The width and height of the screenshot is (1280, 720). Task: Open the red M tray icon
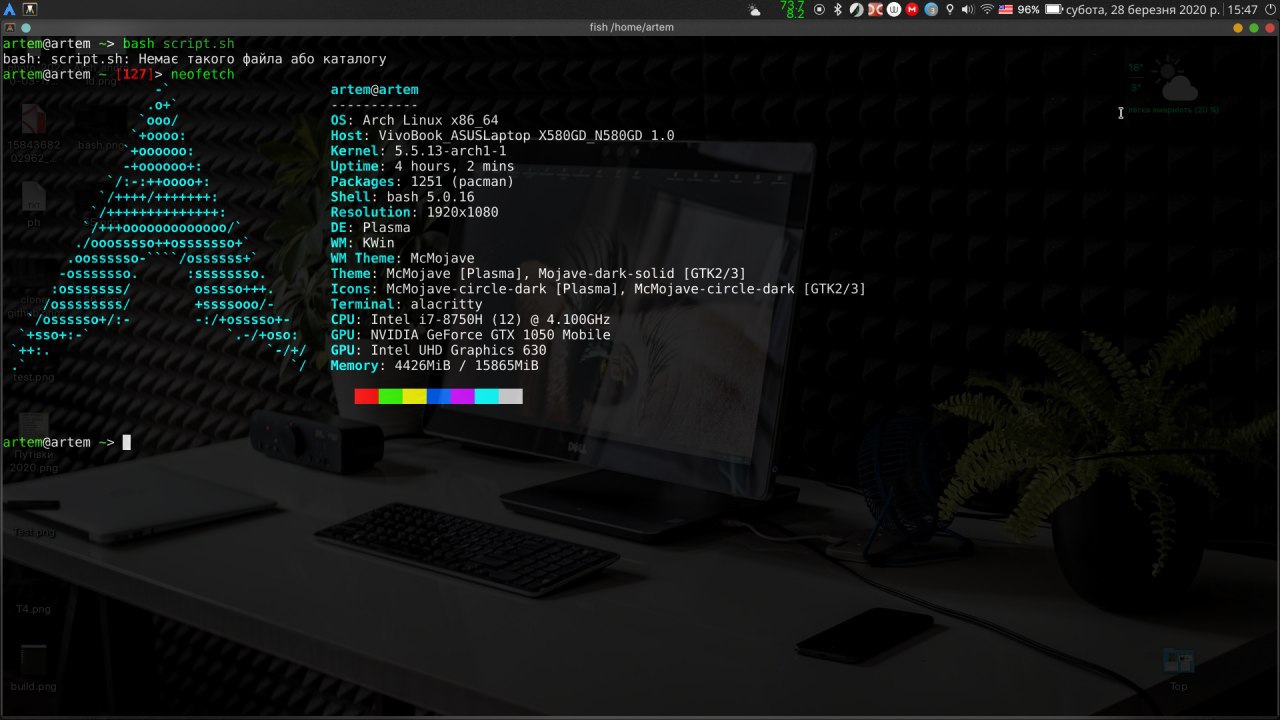point(912,9)
